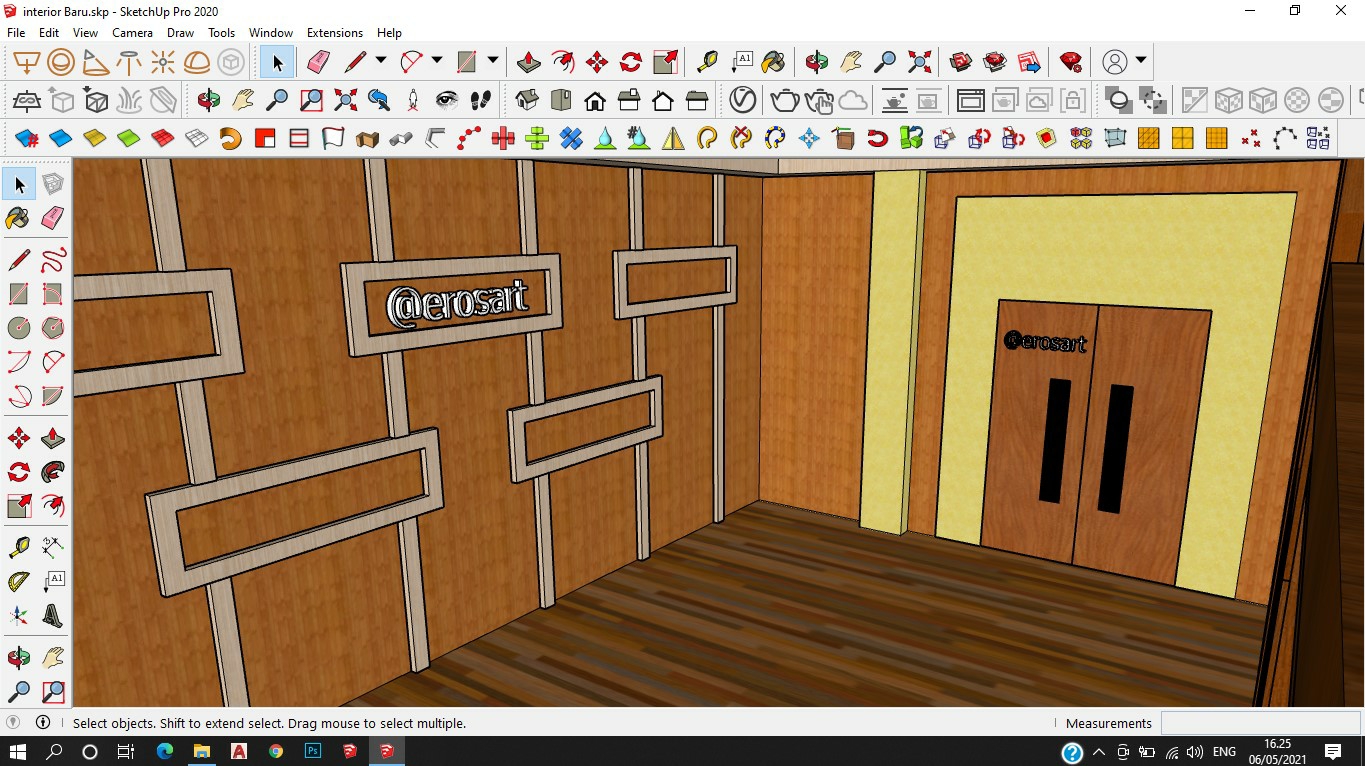Select Orbit tool in second toolbar row
The height and width of the screenshot is (766, 1365).
point(209,100)
